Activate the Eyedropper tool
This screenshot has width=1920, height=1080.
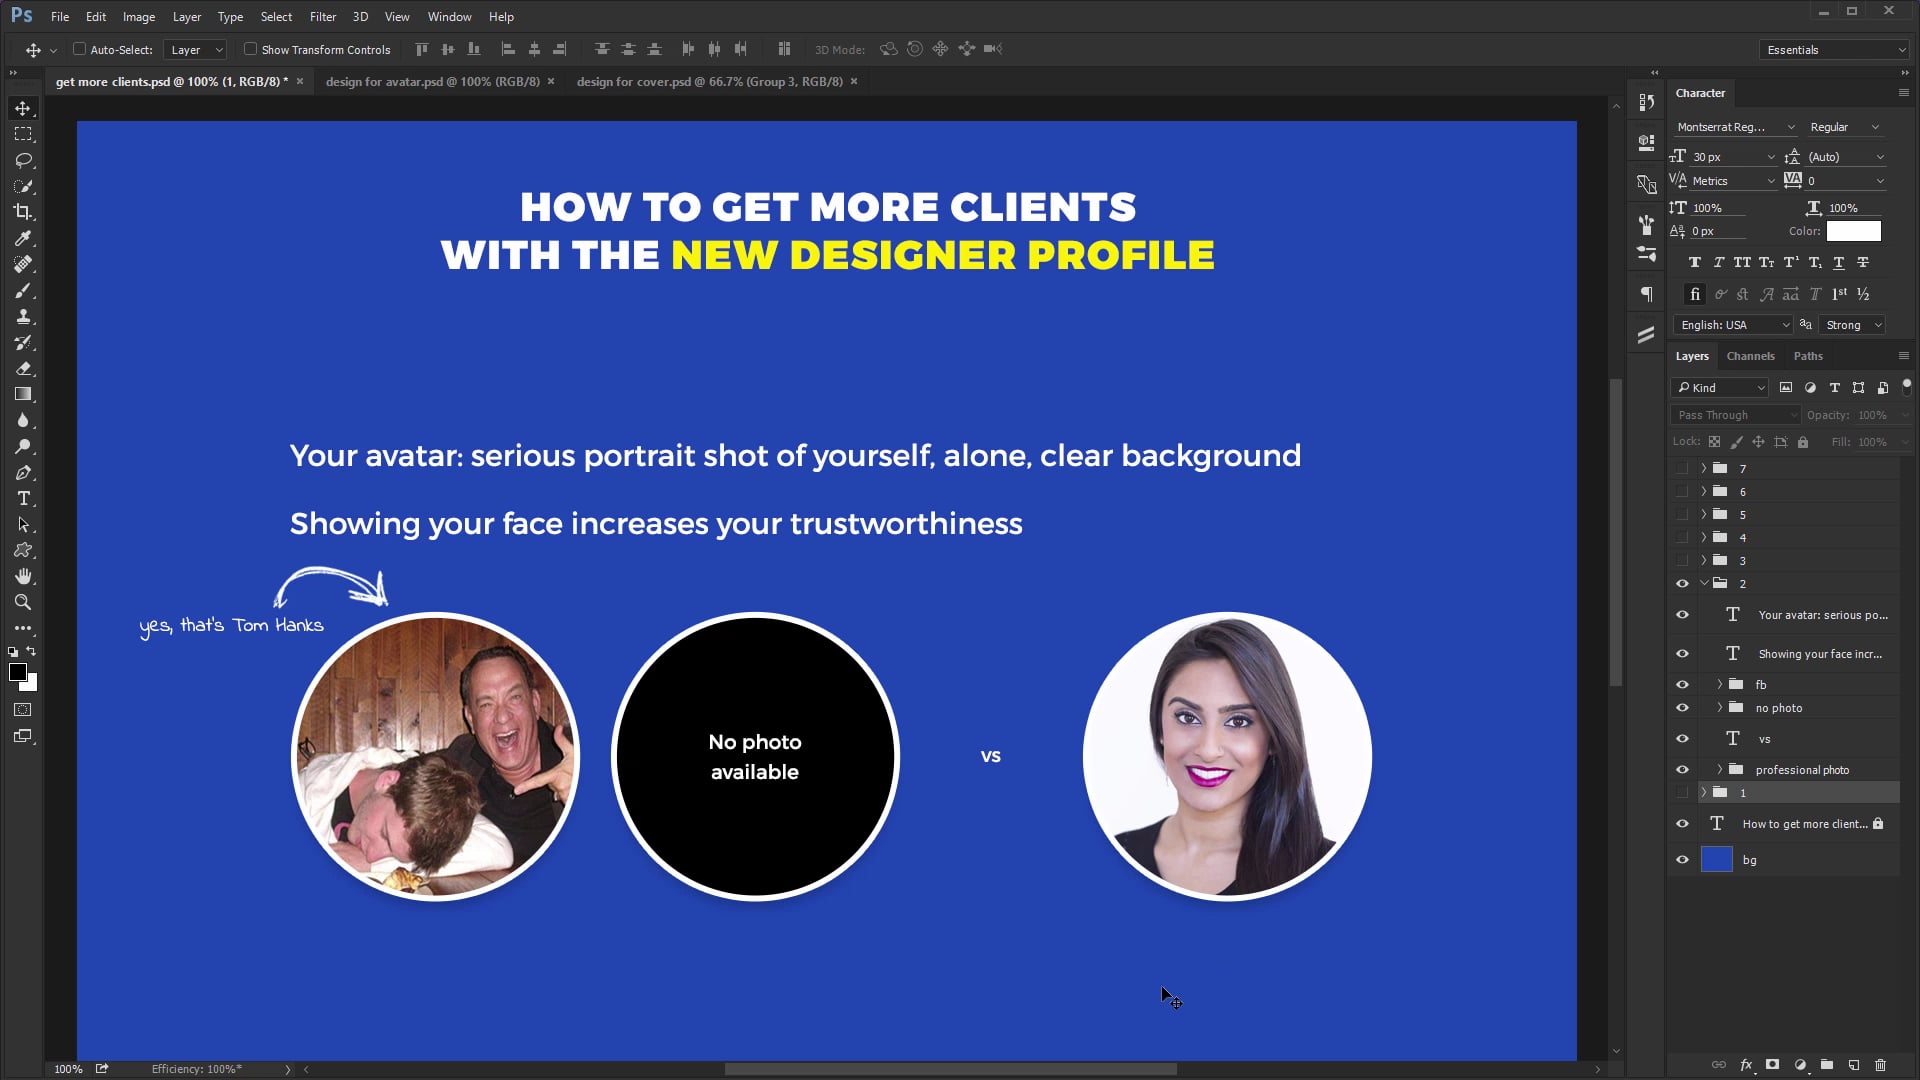pos(25,239)
